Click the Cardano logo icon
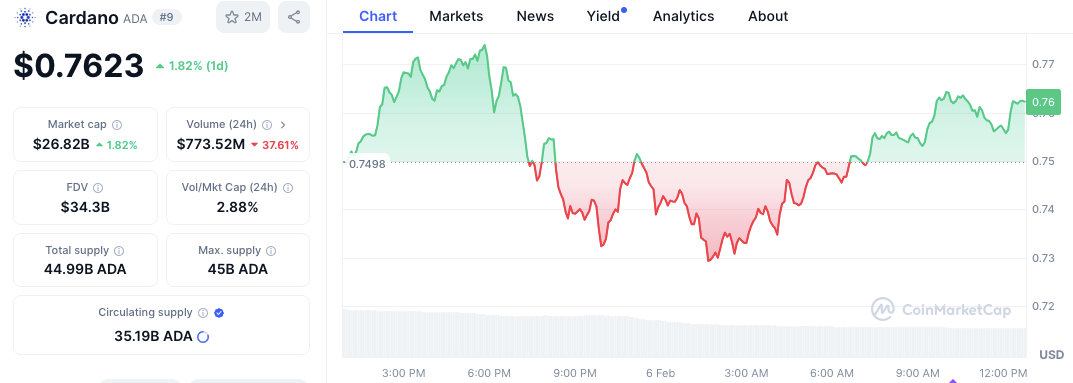The height and width of the screenshot is (383, 1073). click(x=25, y=18)
